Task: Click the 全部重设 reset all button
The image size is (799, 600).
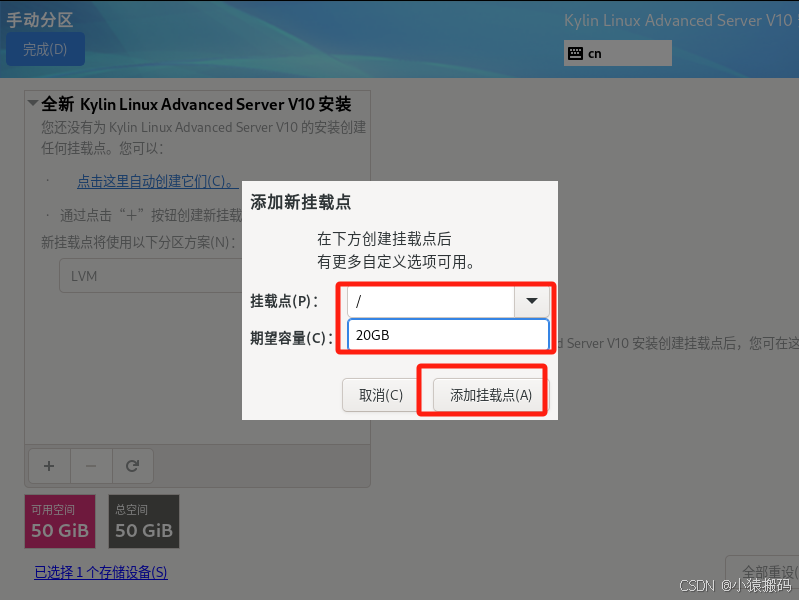Action: [x=763, y=572]
